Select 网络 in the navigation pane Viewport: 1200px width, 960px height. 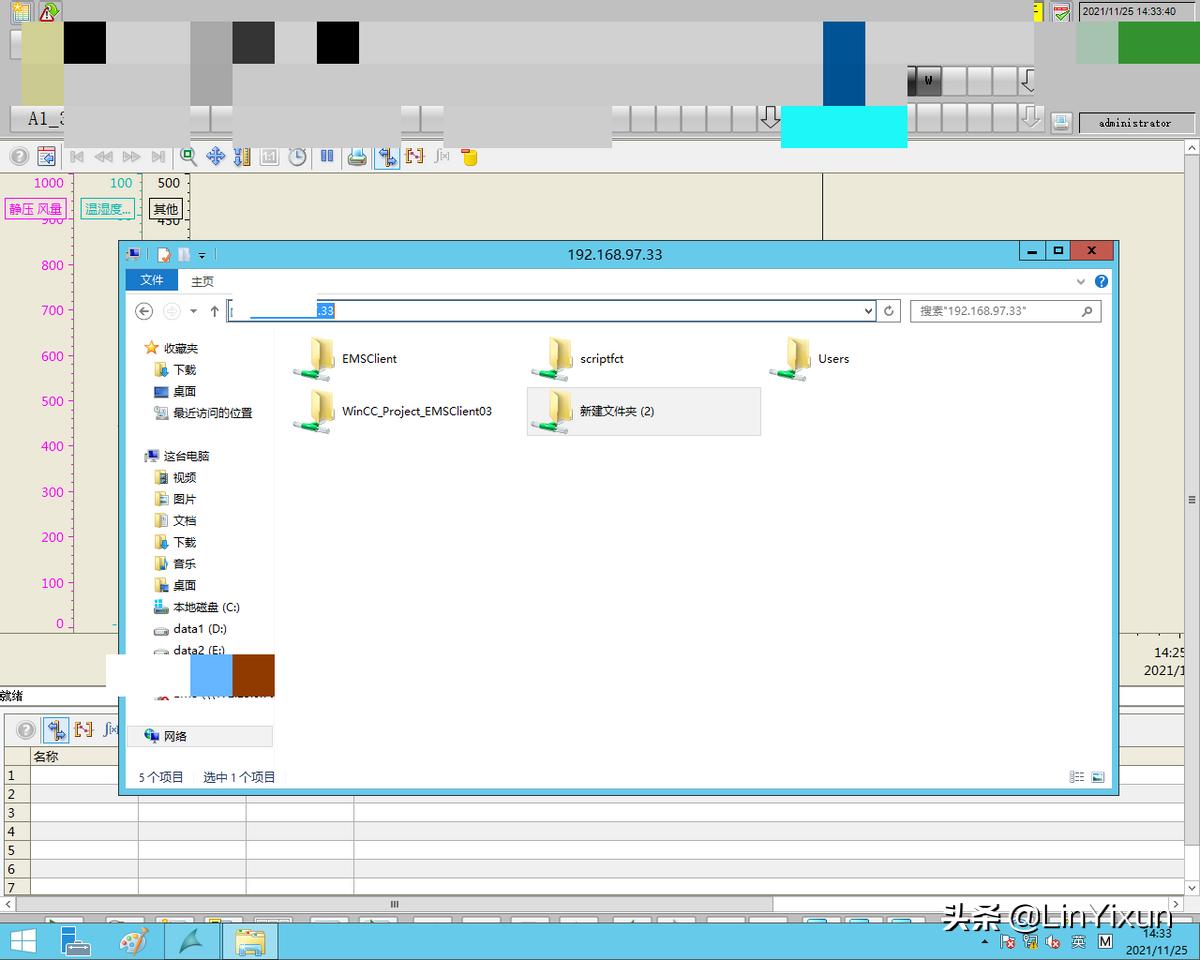tap(175, 736)
